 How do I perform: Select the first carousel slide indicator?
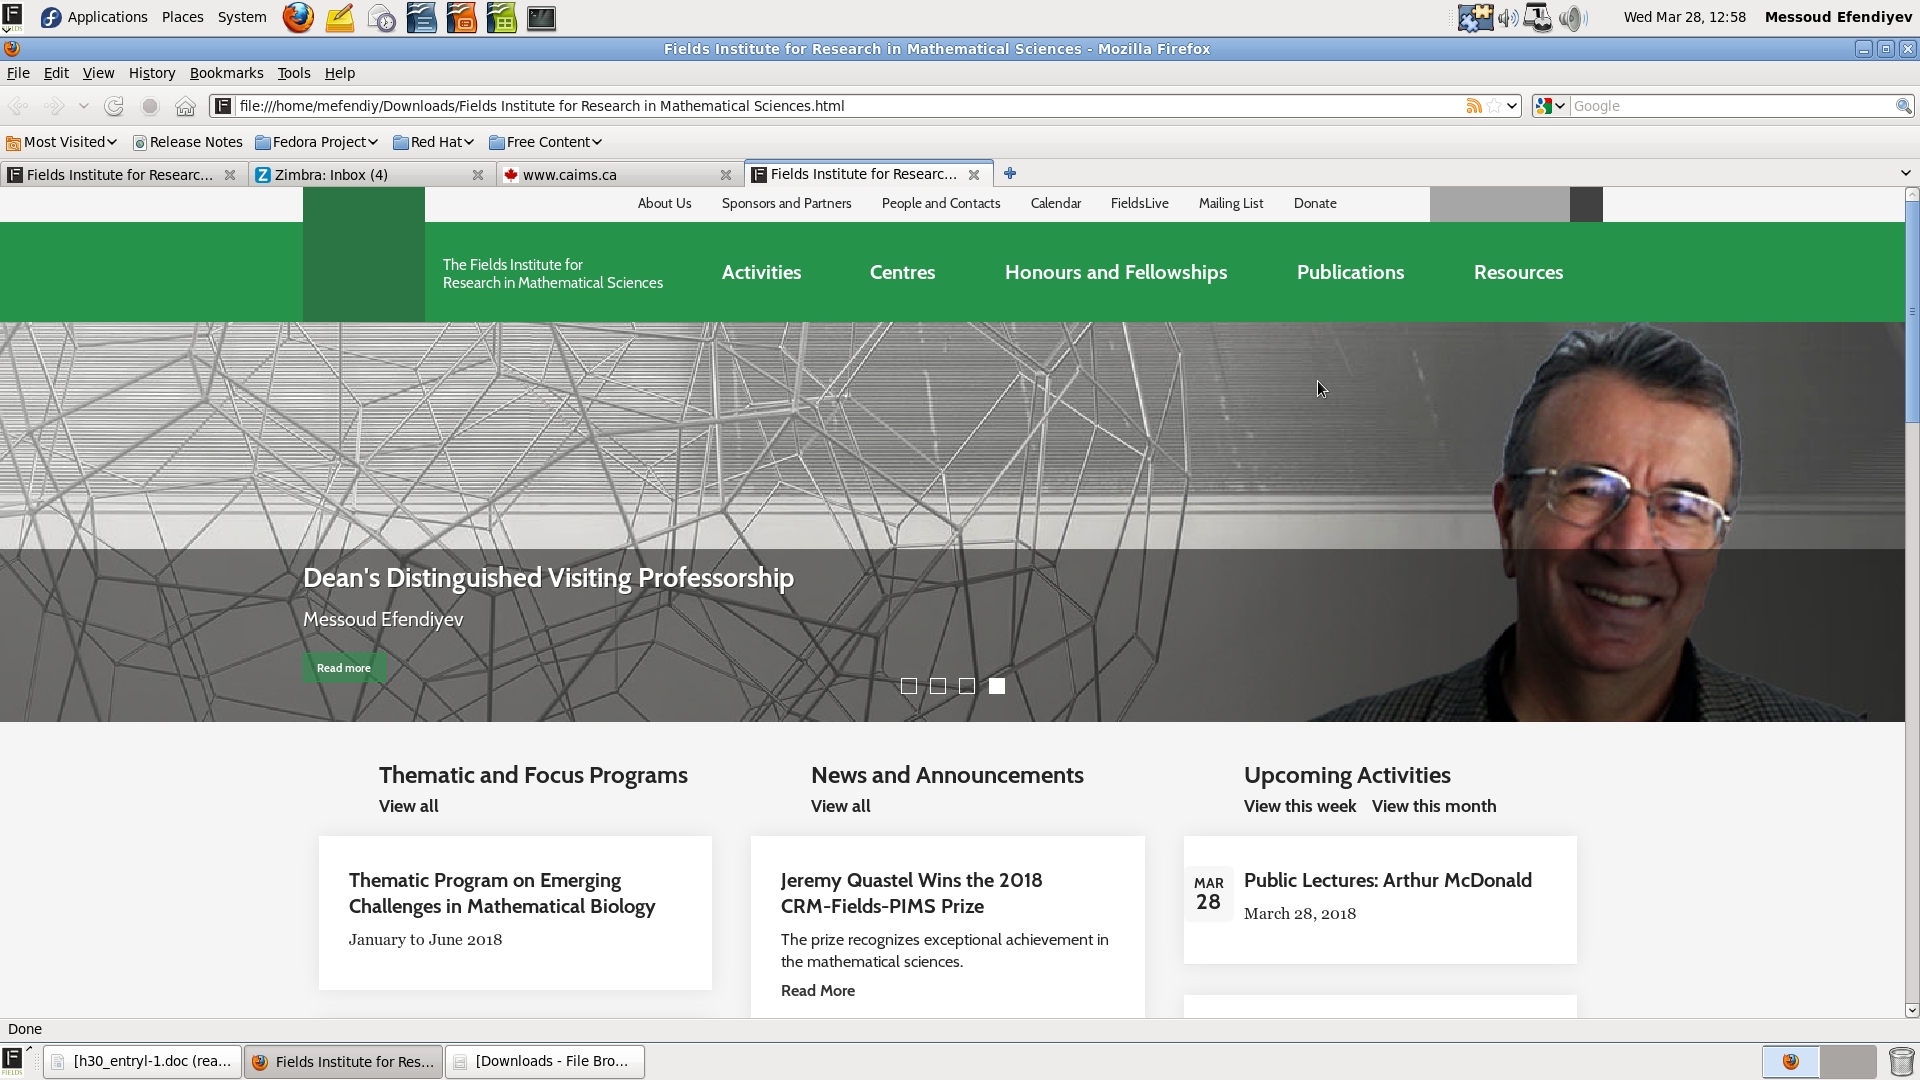pos(909,686)
